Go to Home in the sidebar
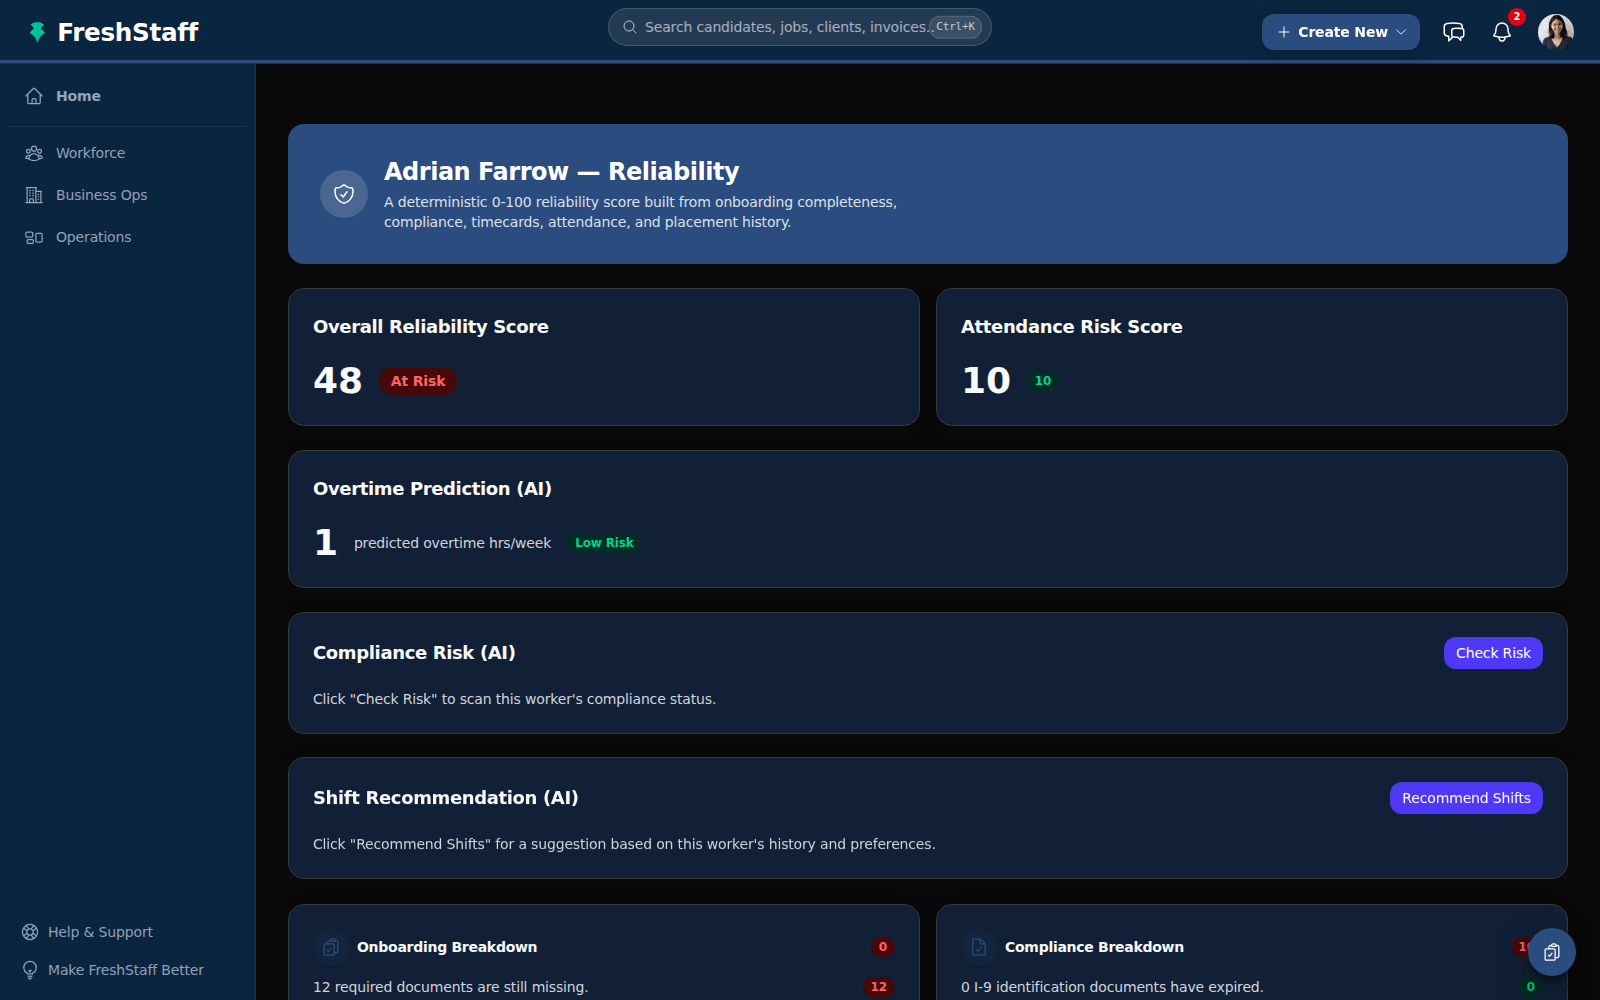 coord(128,96)
